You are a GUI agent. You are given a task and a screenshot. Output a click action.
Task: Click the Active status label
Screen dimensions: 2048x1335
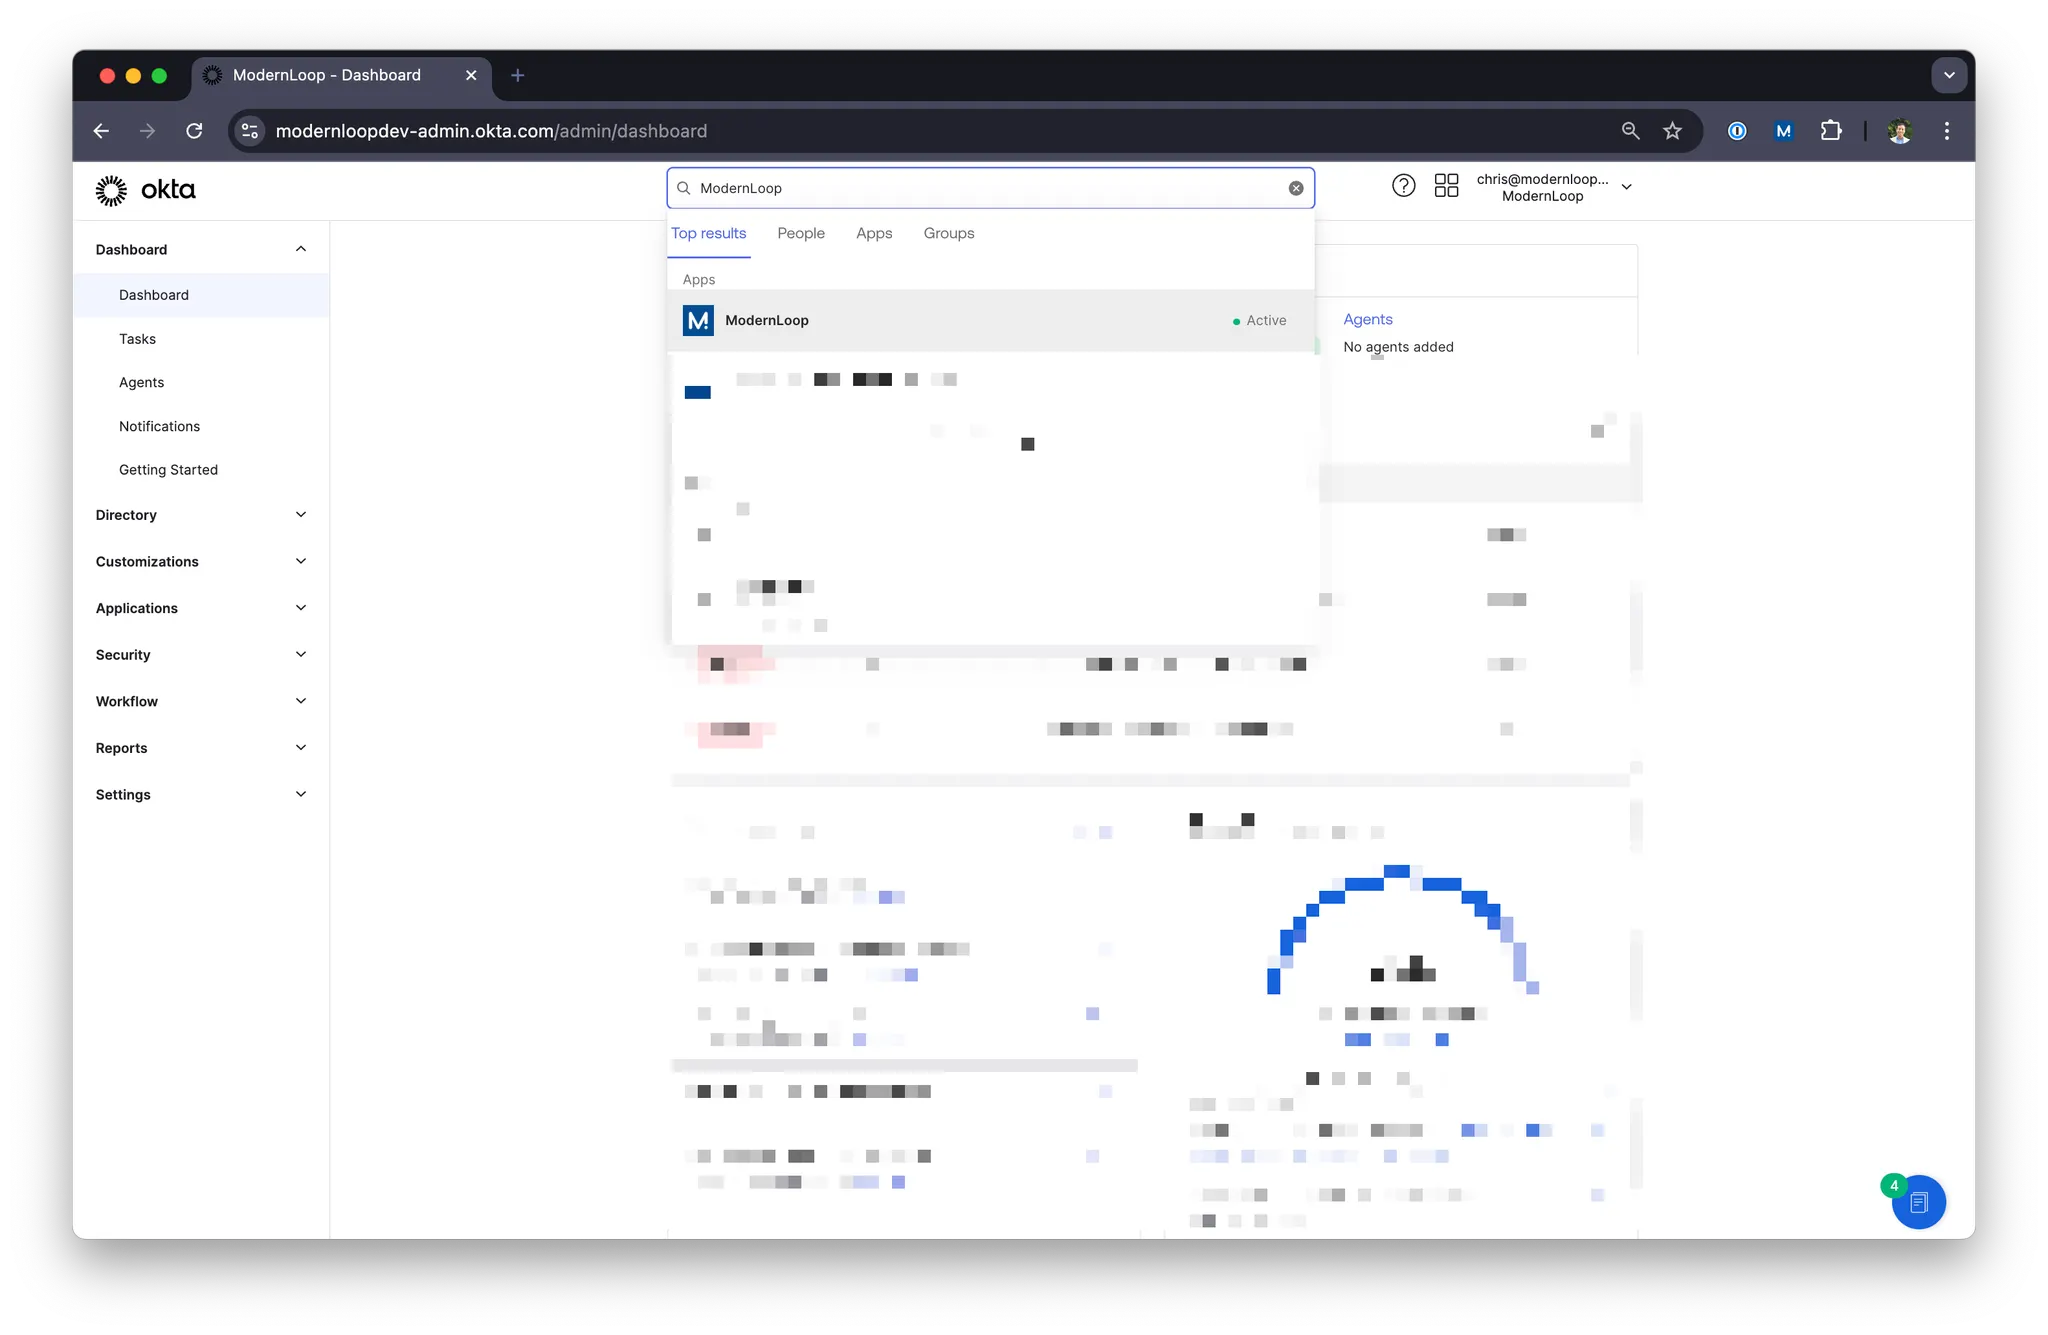(x=1266, y=321)
